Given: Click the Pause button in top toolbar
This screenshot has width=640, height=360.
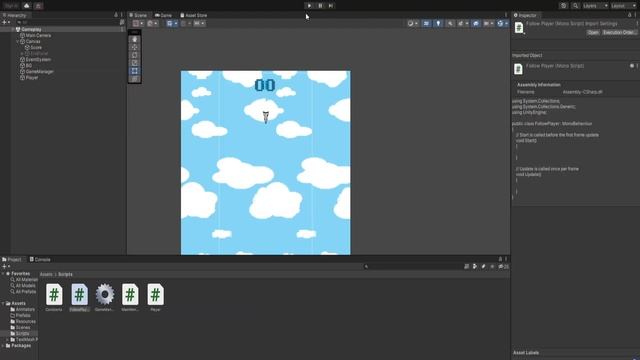Looking at the screenshot, I should 320,6.
